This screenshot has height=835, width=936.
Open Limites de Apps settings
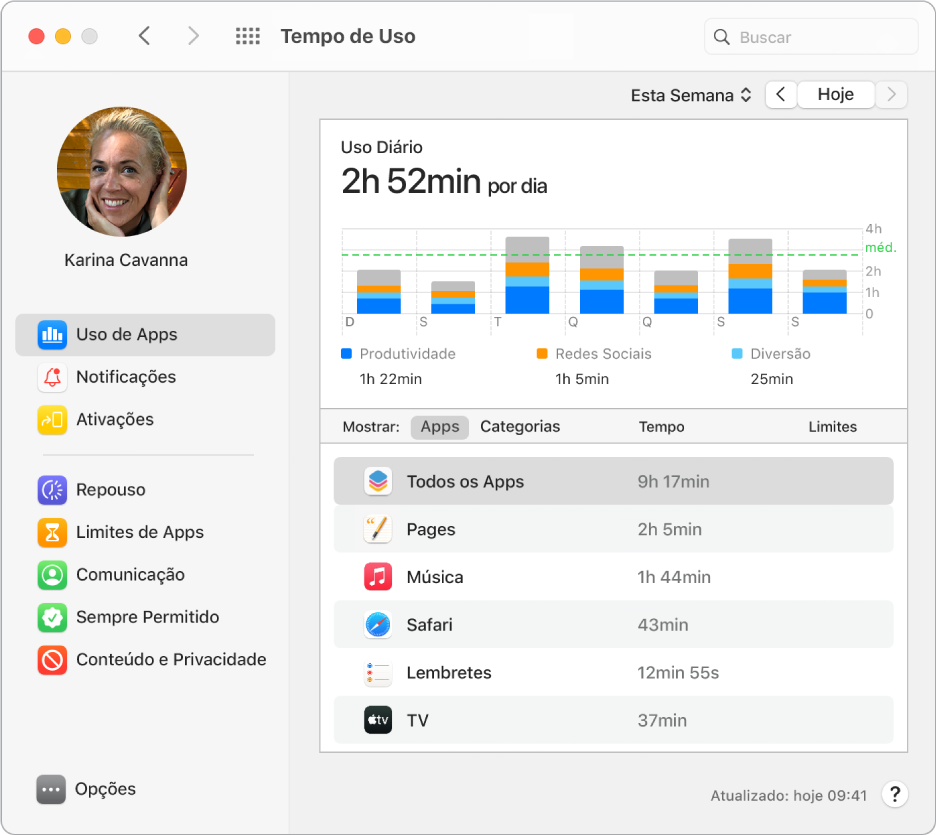tap(52, 532)
